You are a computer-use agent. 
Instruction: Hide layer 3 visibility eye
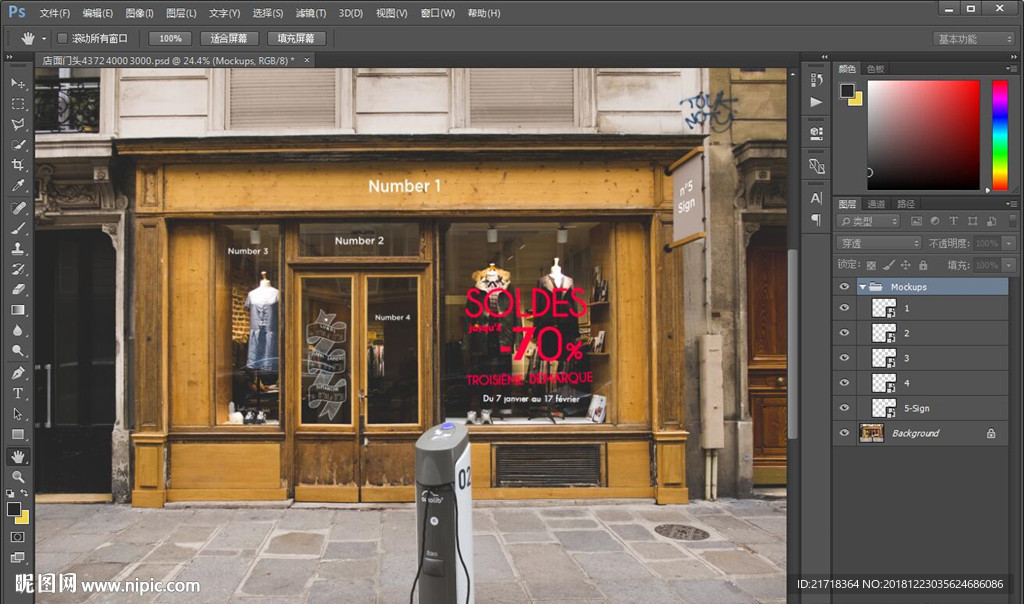click(x=844, y=357)
